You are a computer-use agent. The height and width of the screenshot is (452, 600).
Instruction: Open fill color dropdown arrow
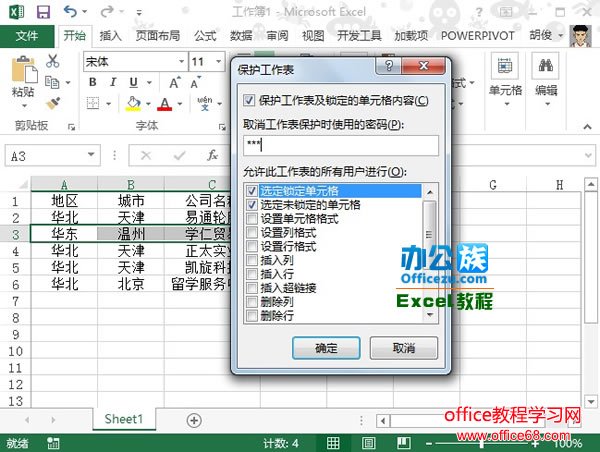point(148,103)
